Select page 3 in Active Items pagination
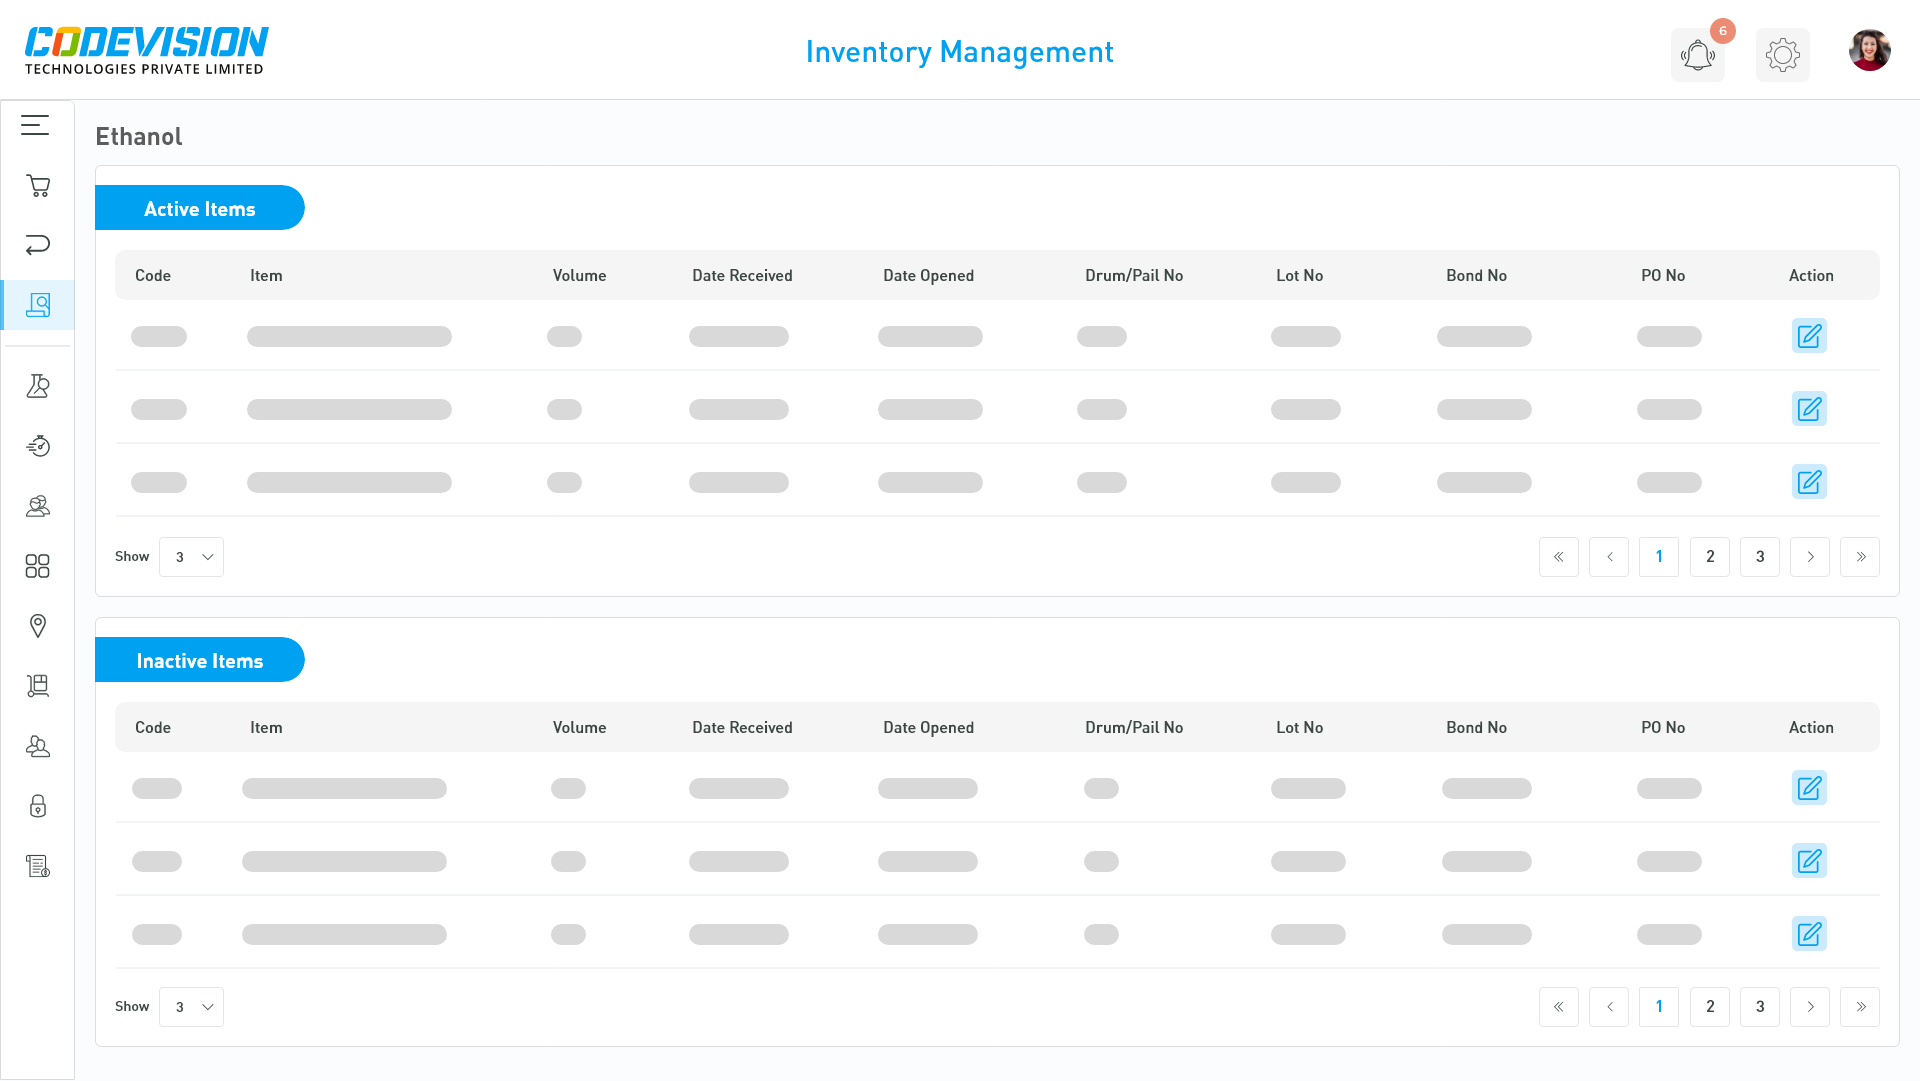Screen dimensions: 1920x1081 coord(1760,557)
